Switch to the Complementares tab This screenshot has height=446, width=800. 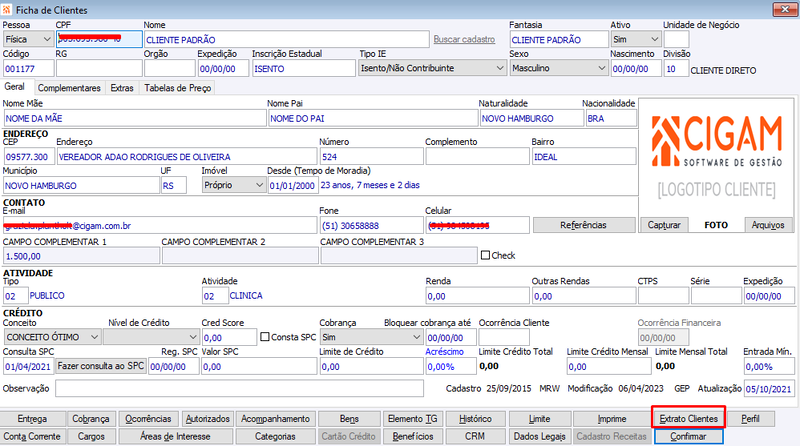point(69,88)
